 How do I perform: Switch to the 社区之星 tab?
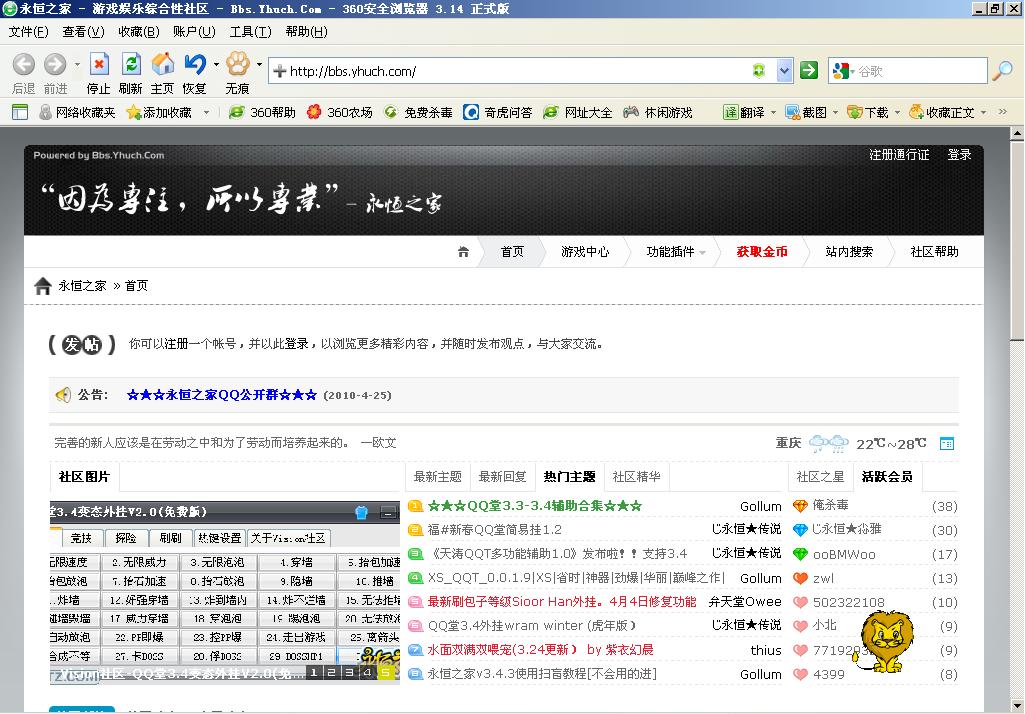point(820,477)
